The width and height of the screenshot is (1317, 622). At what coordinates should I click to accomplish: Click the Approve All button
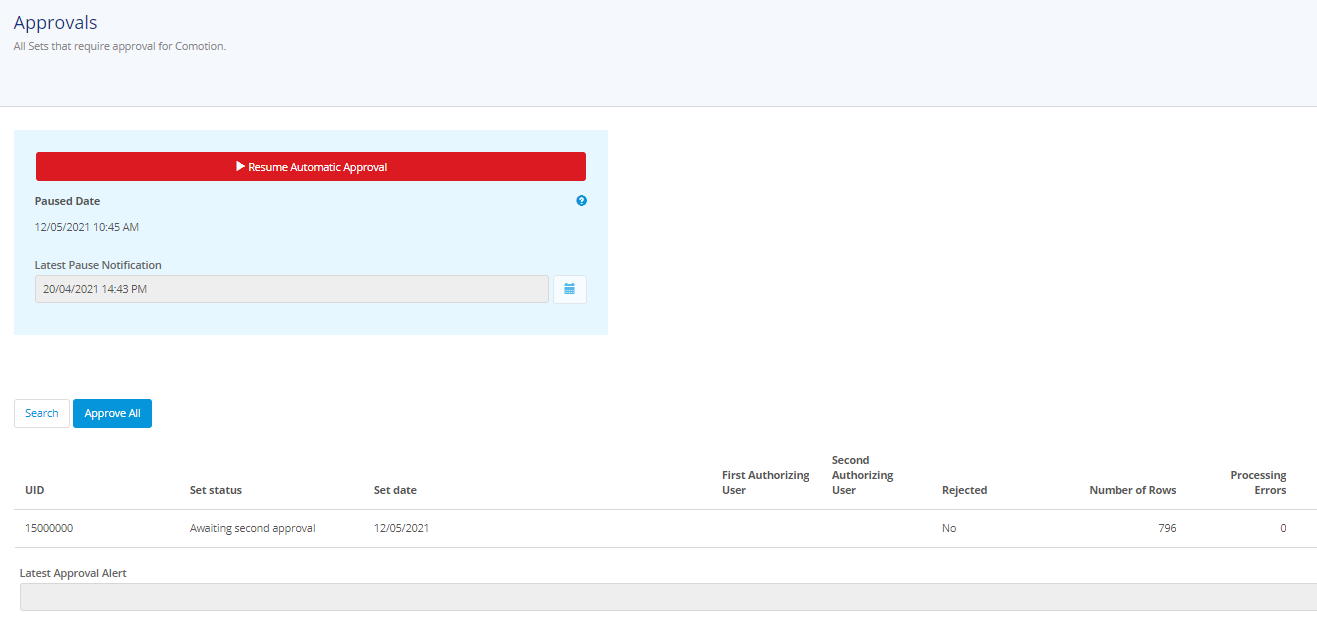pyautogui.click(x=112, y=413)
